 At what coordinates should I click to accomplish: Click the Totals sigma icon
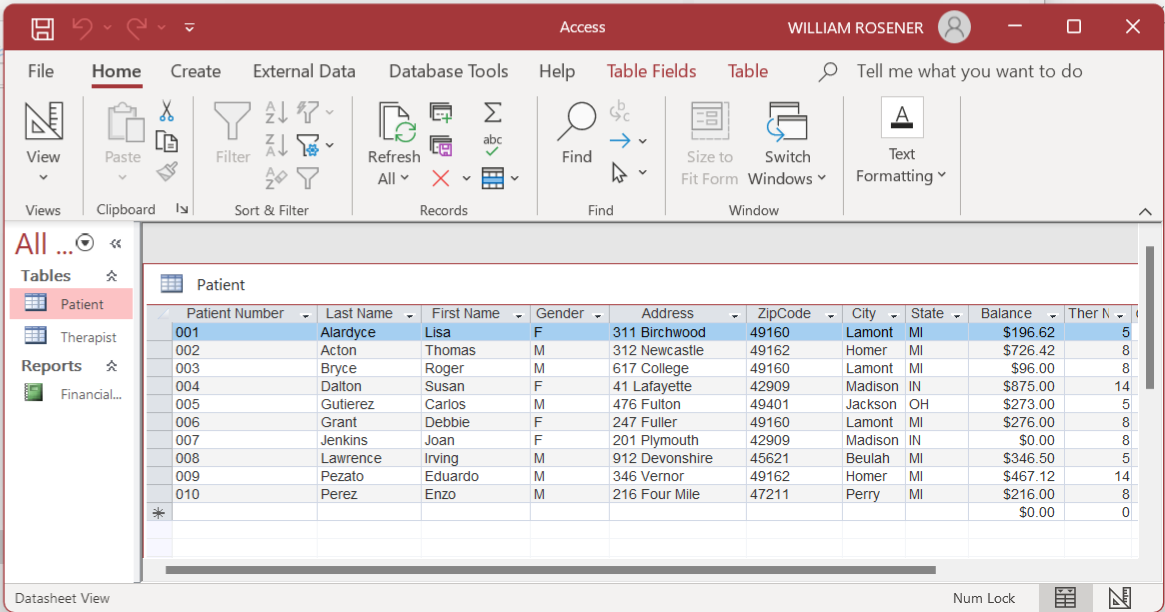[493, 112]
